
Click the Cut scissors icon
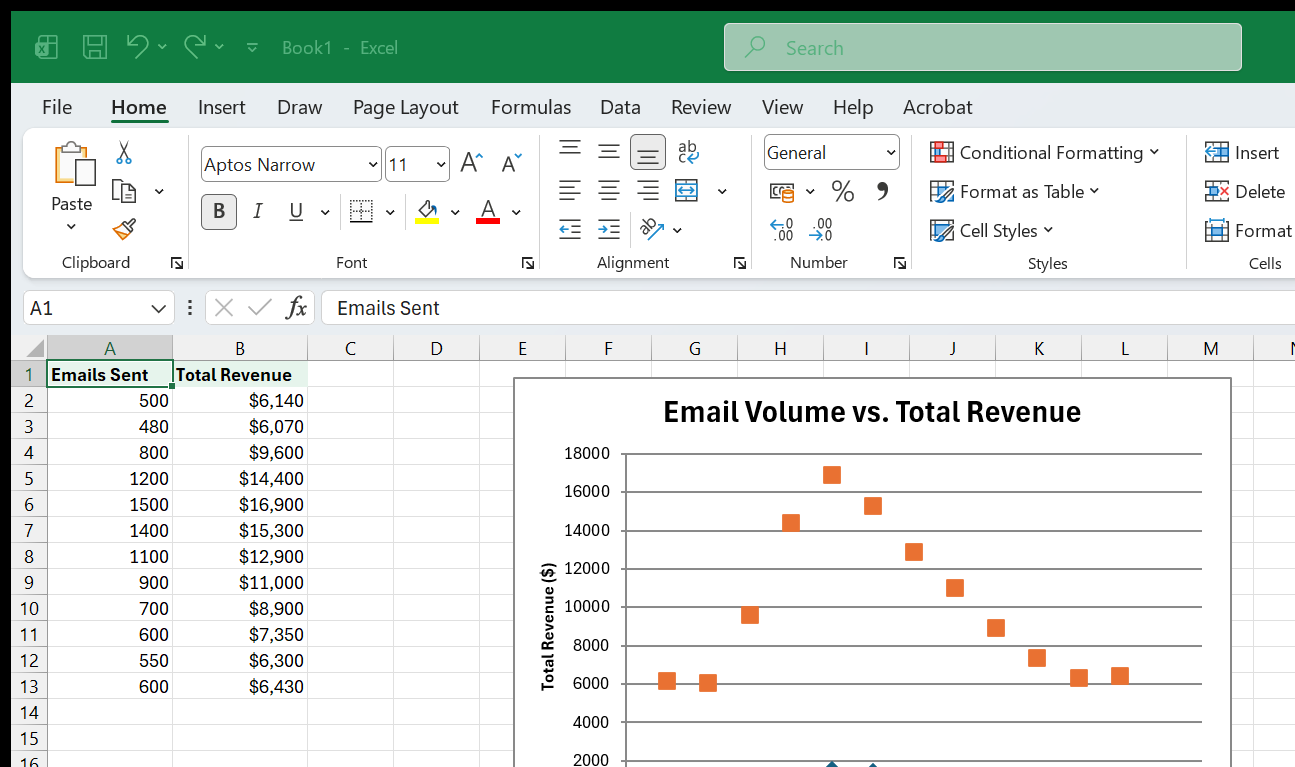pyautogui.click(x=124, y=153)
